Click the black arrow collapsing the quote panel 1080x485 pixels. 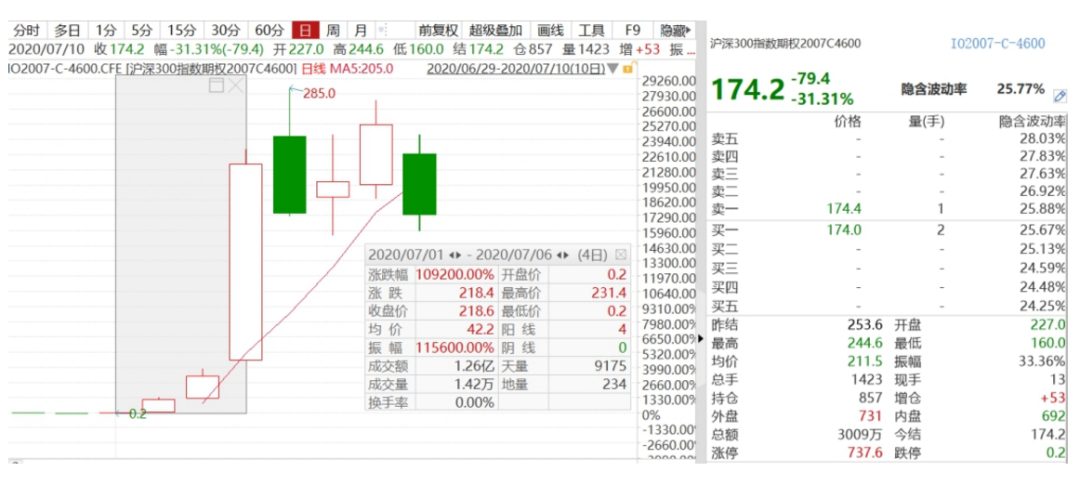(702, 338)
